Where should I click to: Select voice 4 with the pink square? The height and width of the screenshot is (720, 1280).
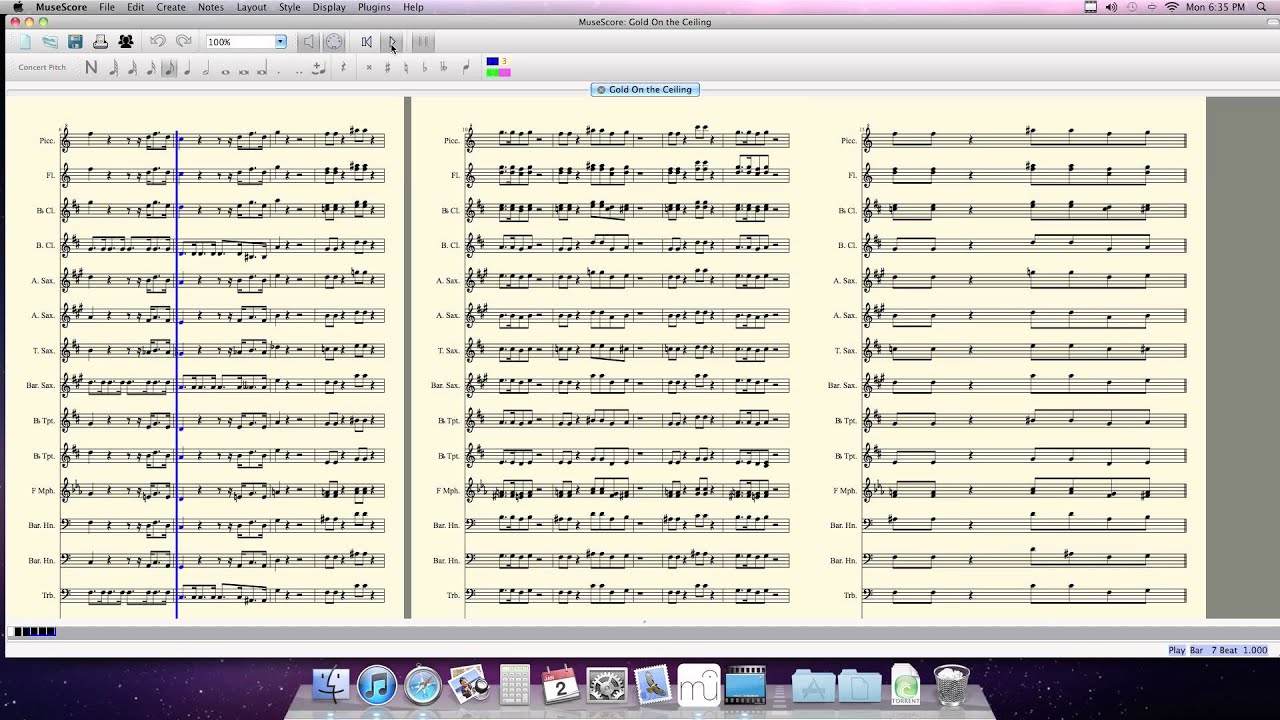tap(505, 72)
